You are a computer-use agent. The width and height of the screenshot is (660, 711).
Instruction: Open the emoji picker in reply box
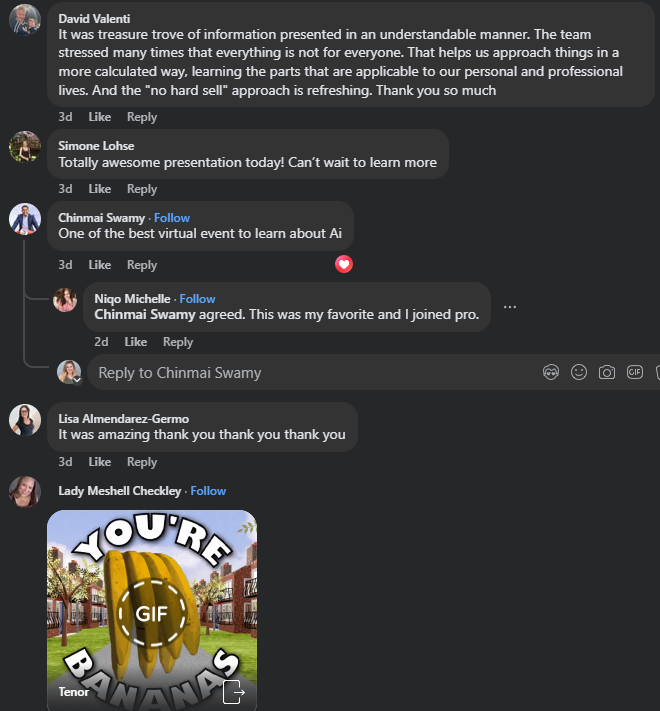click(x=579, y=372)
